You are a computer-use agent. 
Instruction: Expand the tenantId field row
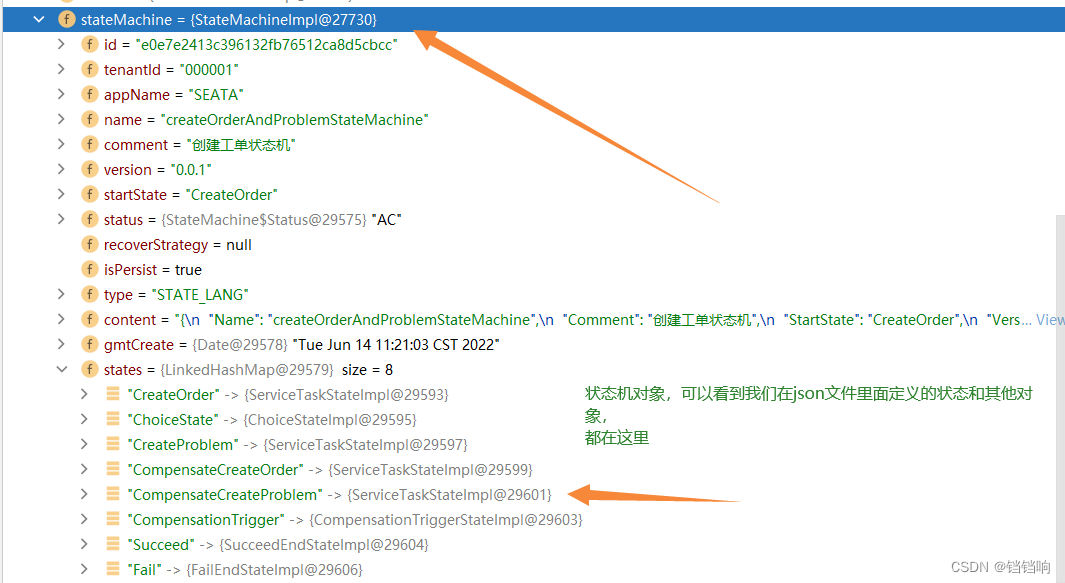pos(61,69)
